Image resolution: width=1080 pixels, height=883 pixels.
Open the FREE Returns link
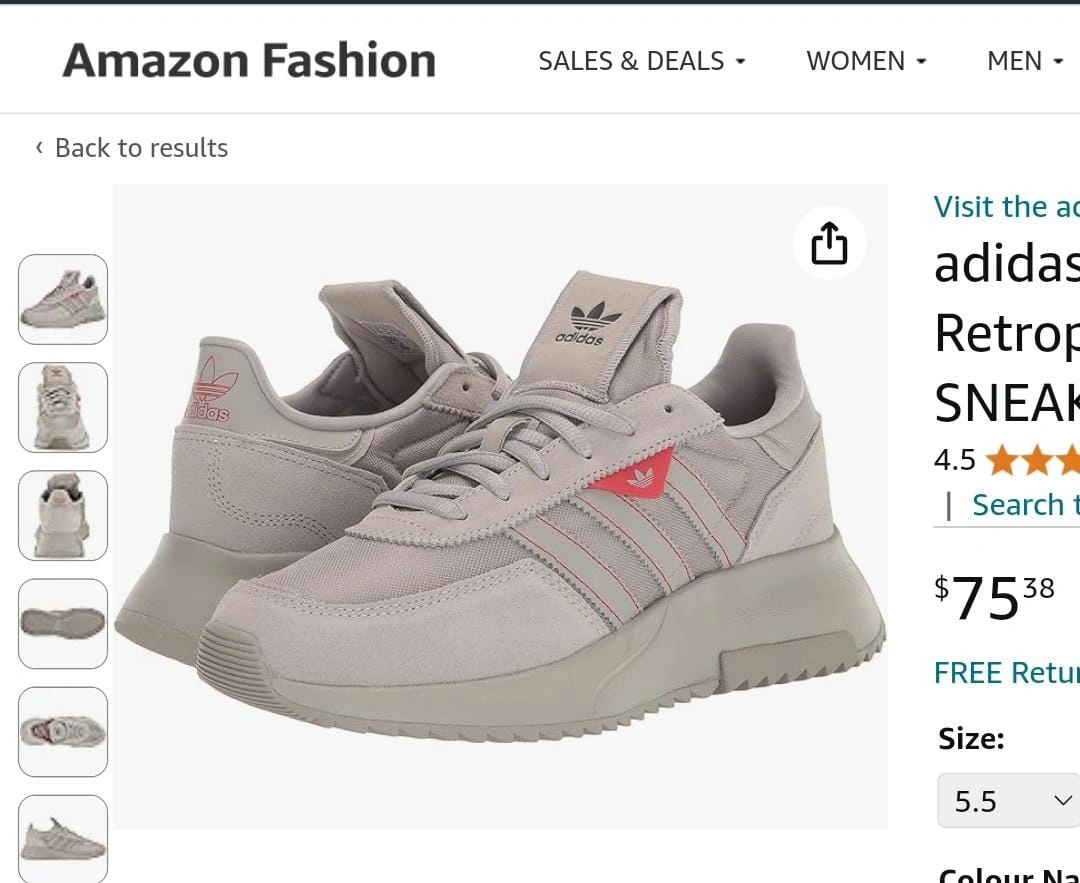point(1006,672)
